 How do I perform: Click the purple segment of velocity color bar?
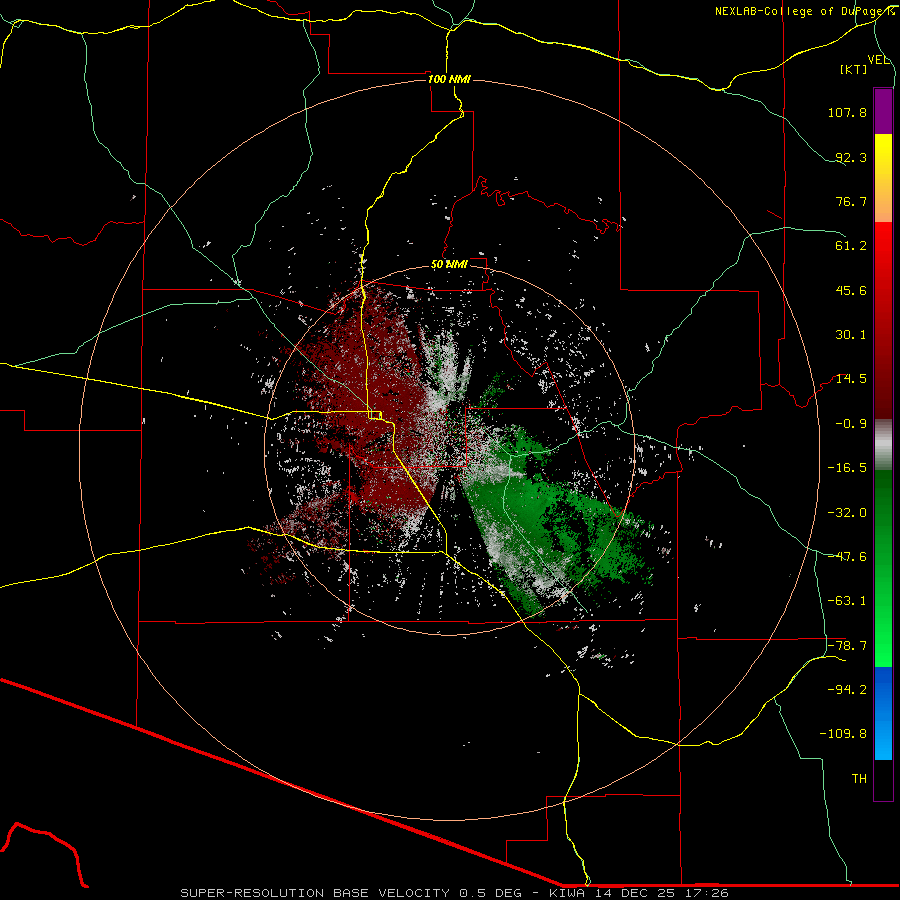click(x=883, y=111)
